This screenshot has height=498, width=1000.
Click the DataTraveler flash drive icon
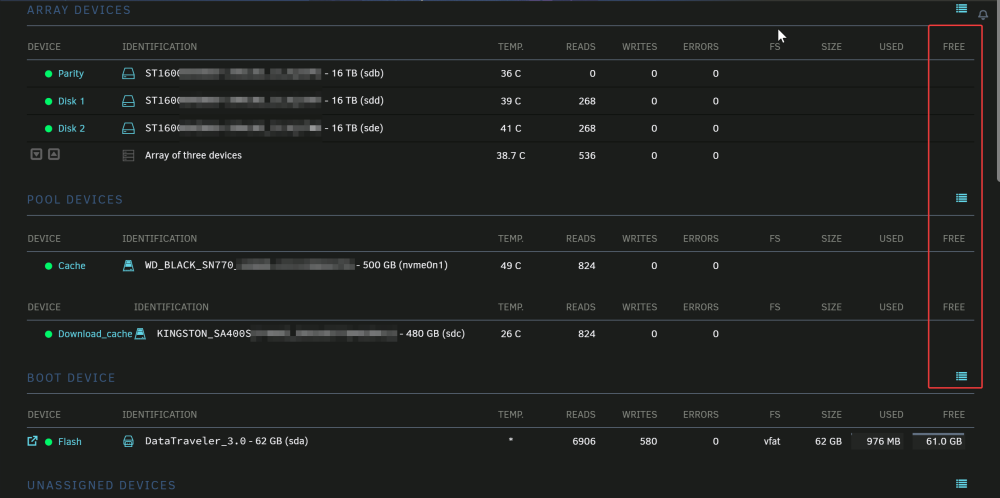[x=128, y=441]
